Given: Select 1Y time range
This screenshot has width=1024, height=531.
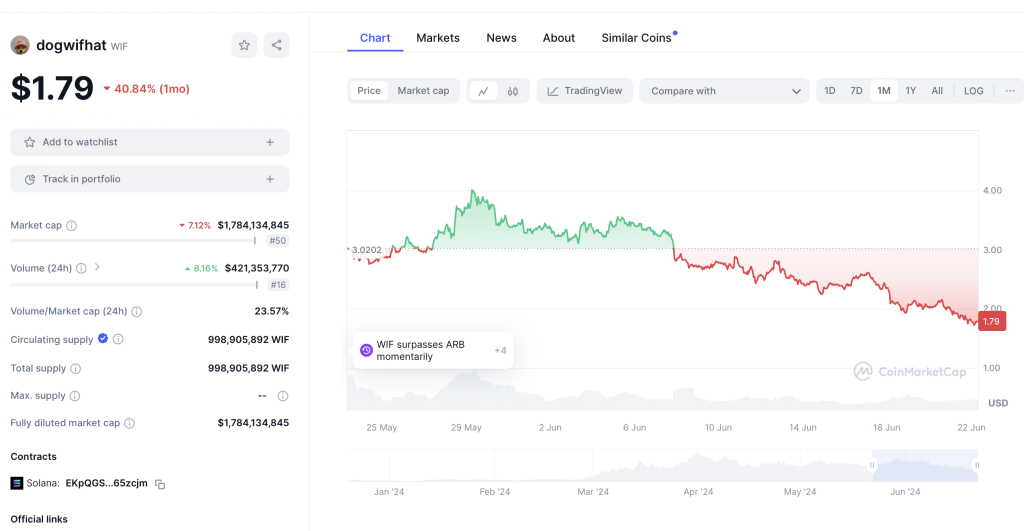Looking at the screenshot, I should 910,91.
